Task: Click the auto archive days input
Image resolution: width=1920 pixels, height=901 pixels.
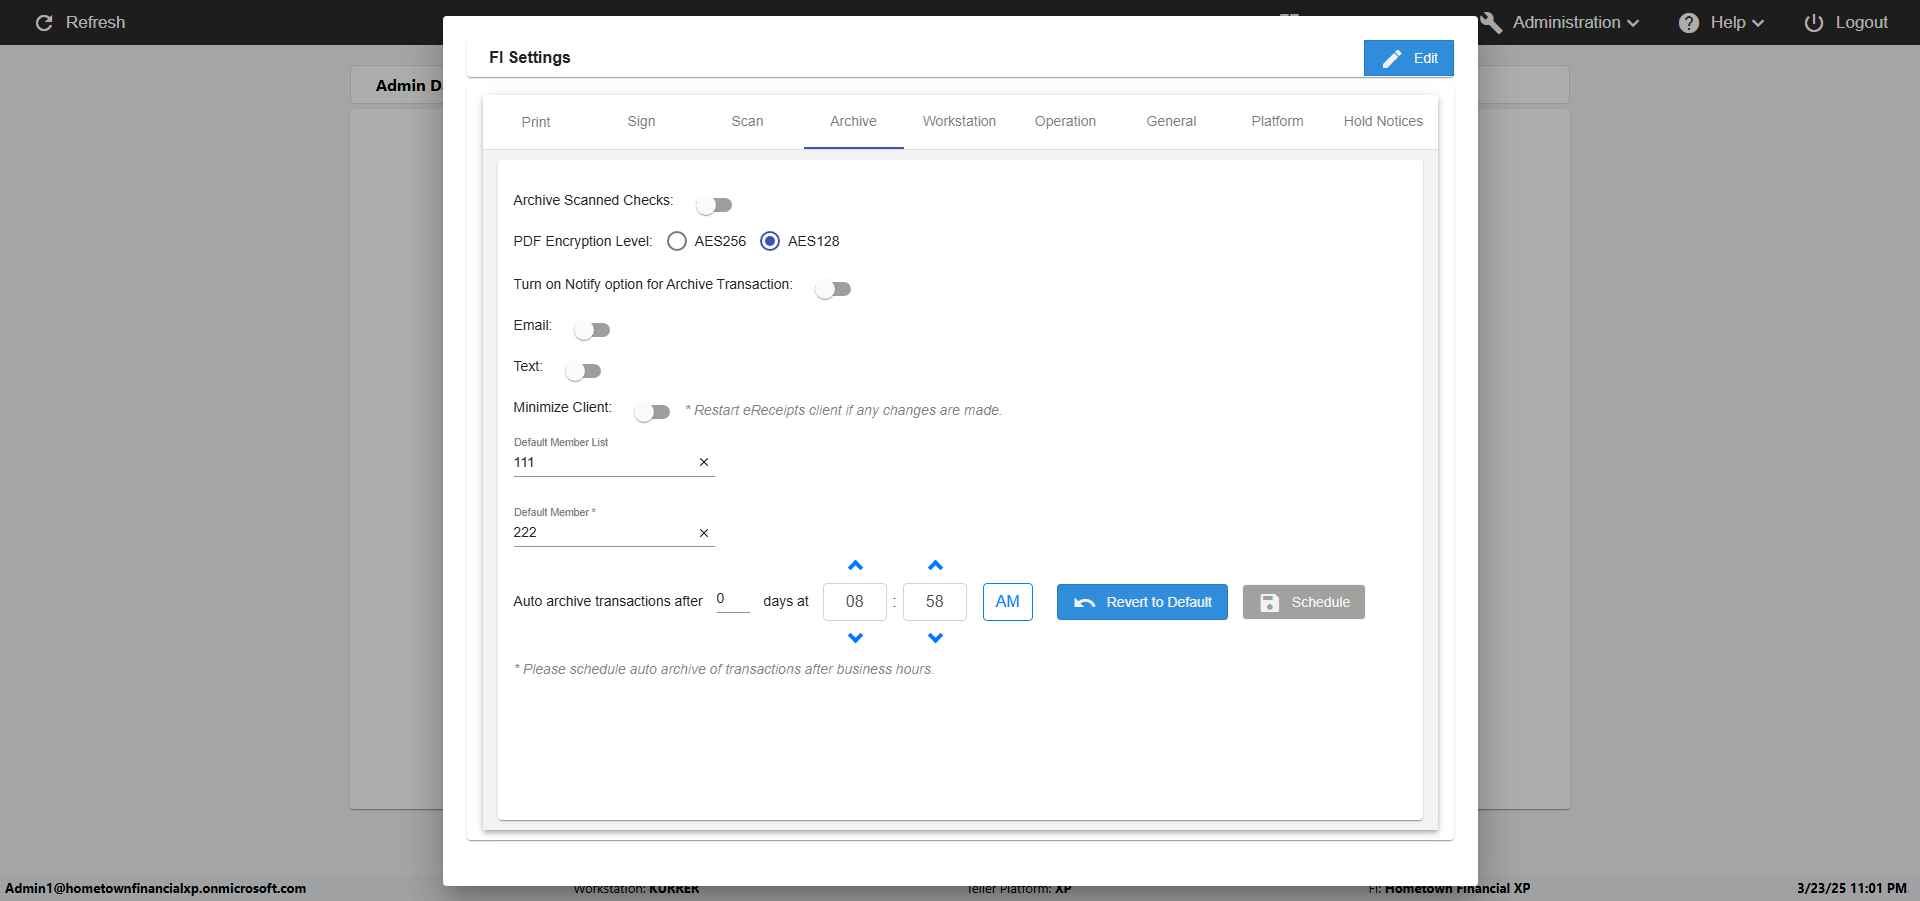Action: 732,600
